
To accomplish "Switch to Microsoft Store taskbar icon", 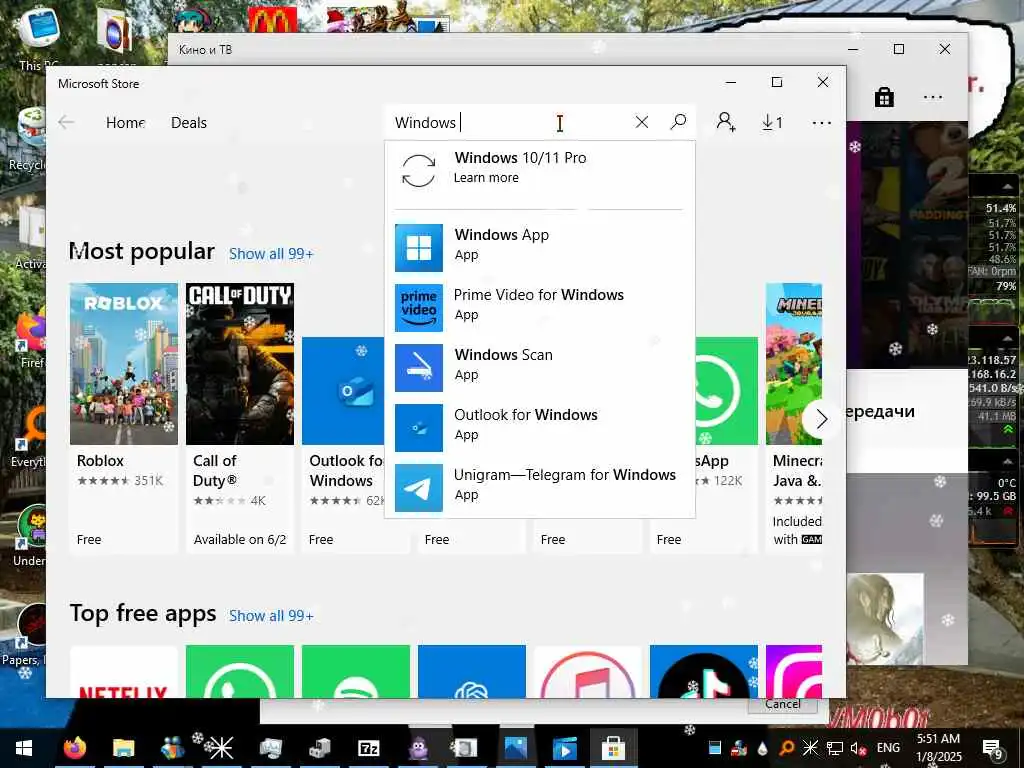I will 613,748.
